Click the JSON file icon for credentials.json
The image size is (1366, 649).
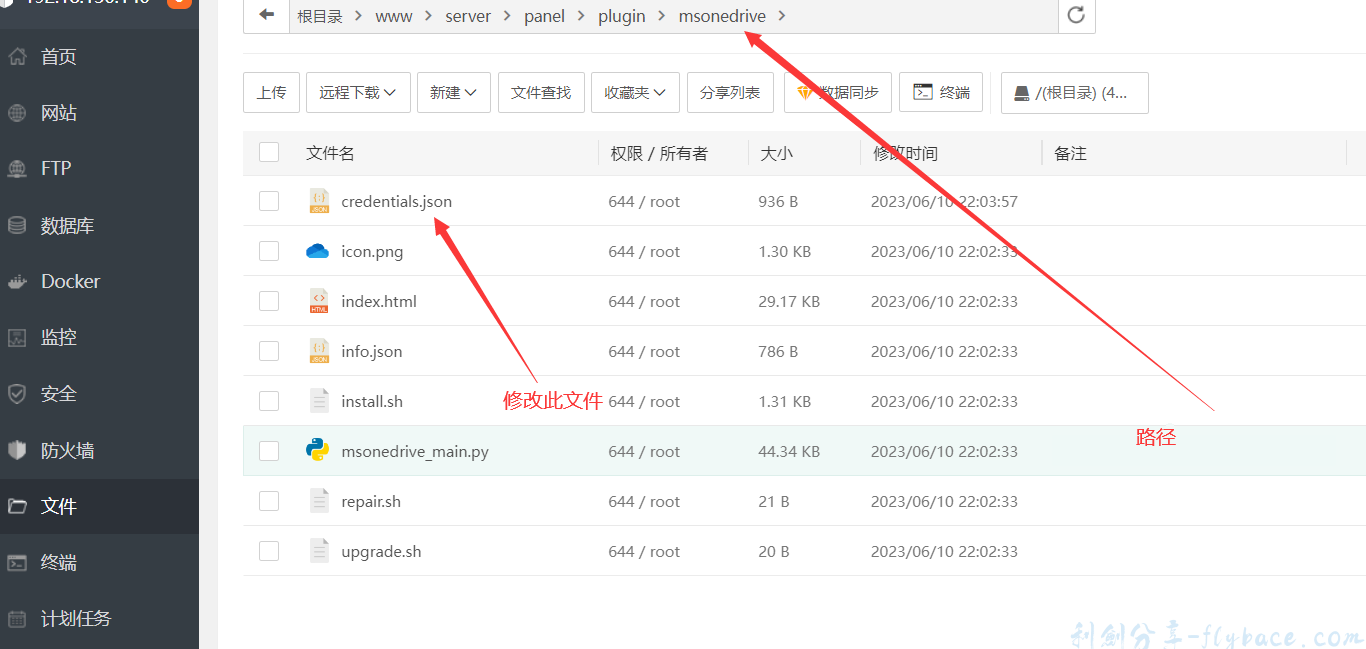(318, 201)
